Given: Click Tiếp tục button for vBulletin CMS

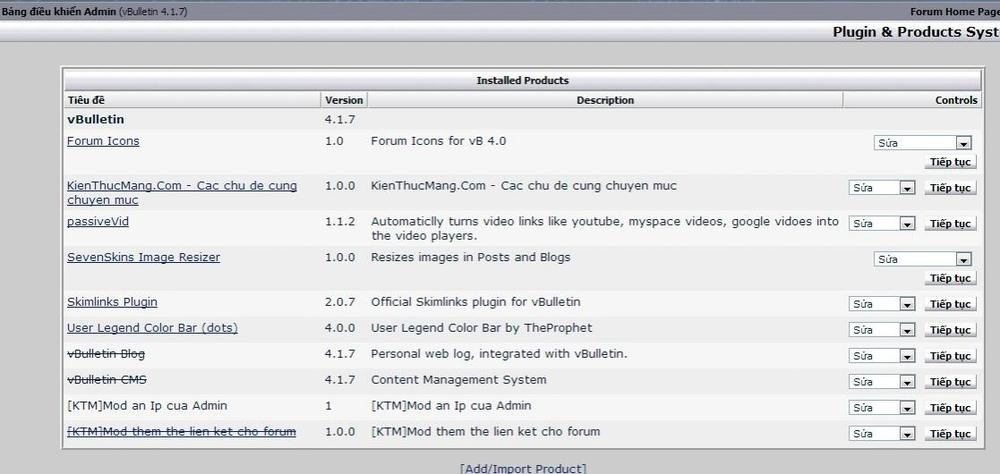Looking at the screenshot, I should pyautogui.click(x=950, y=381).
